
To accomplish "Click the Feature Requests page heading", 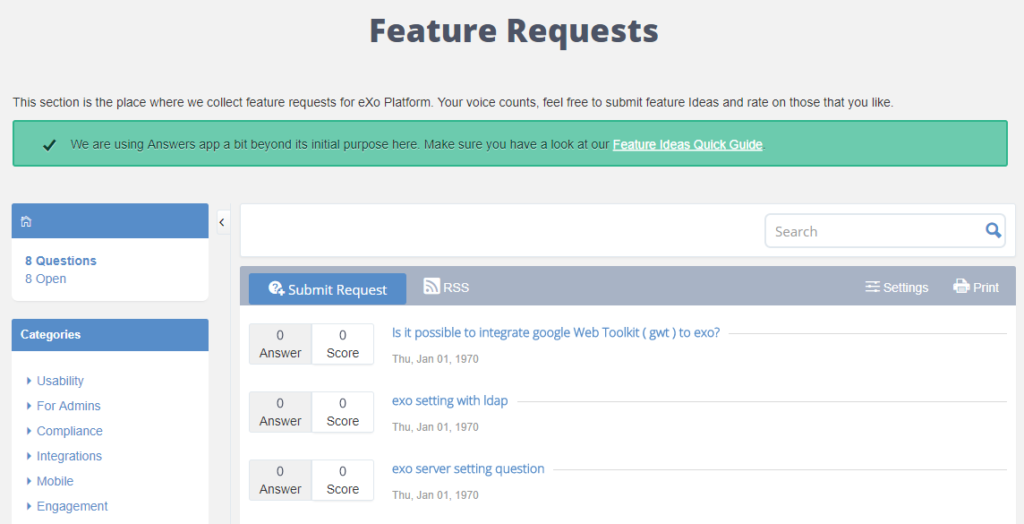I will point(514,31).
